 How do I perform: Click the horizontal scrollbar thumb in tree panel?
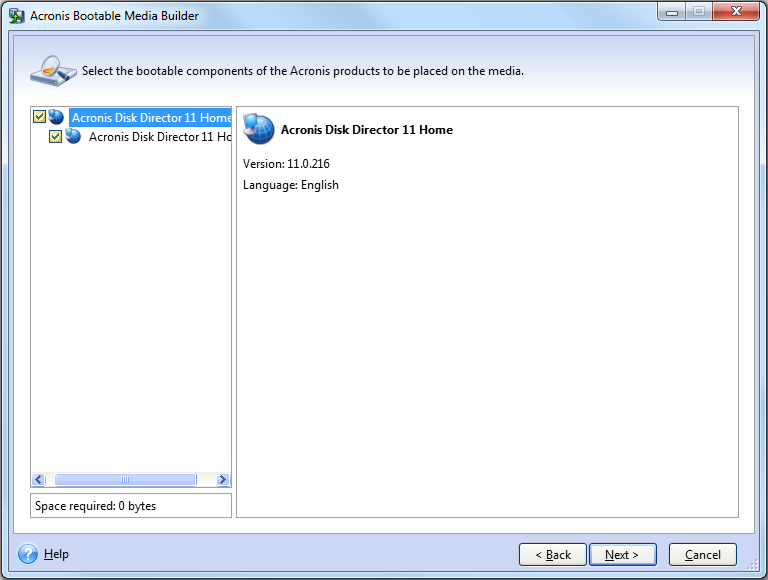pyautogui.click(x=125, y=480)
